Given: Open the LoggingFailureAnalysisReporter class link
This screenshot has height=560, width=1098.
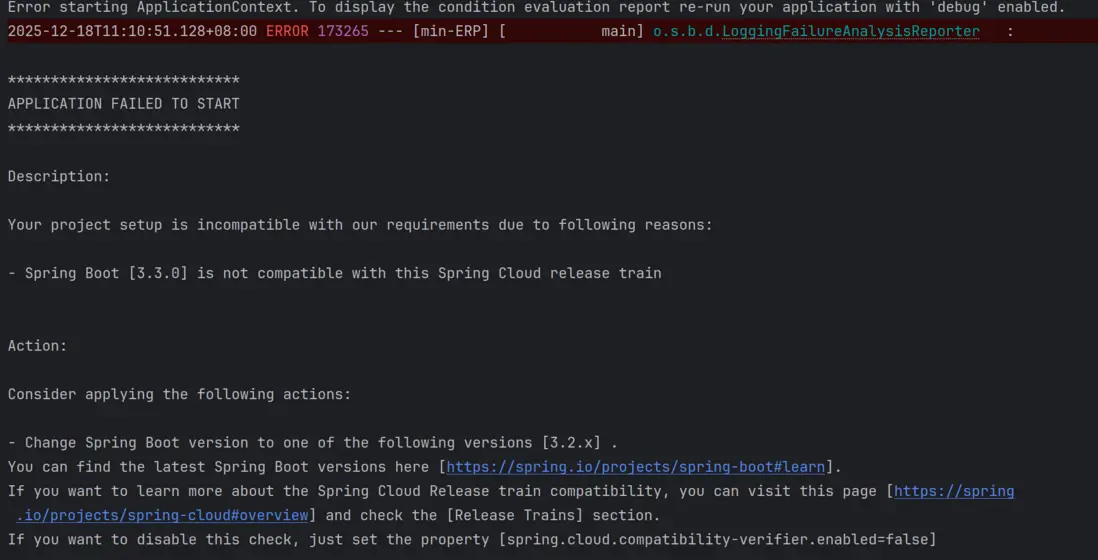Looking at the screenshot, I should [x=850, y=31].
